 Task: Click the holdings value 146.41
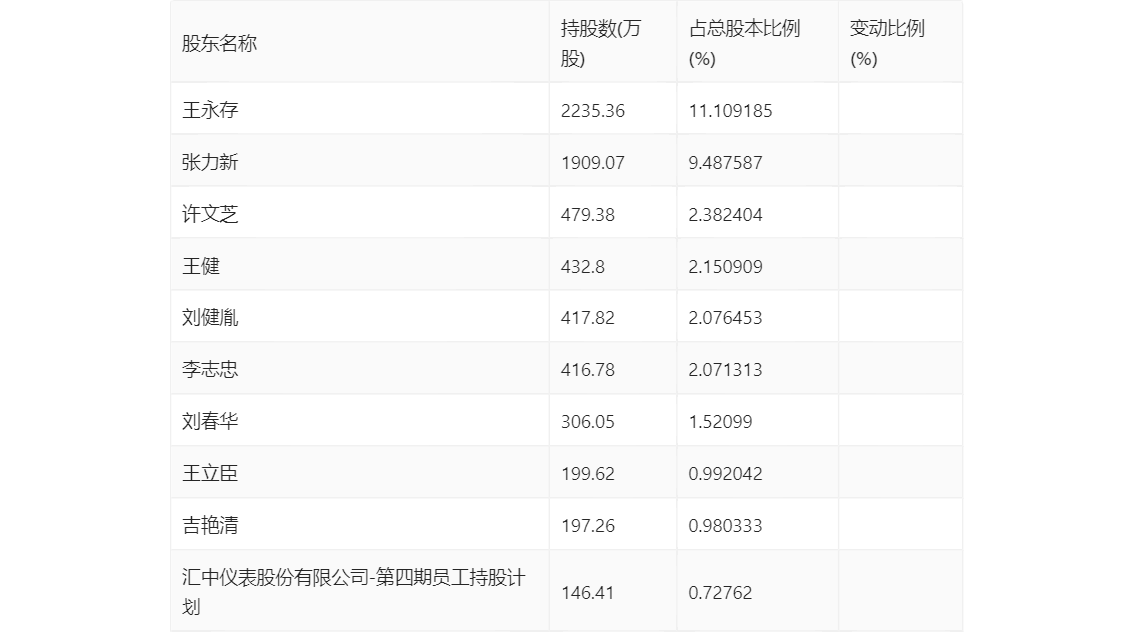588,593
